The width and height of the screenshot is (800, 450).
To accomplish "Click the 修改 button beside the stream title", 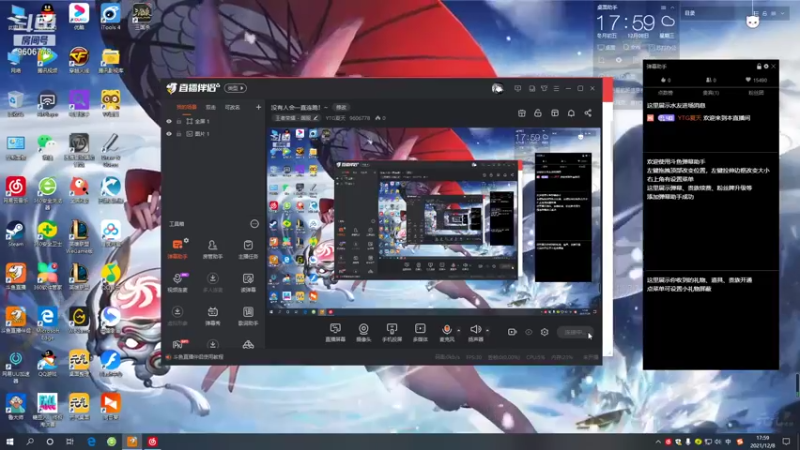I will 341,107.
